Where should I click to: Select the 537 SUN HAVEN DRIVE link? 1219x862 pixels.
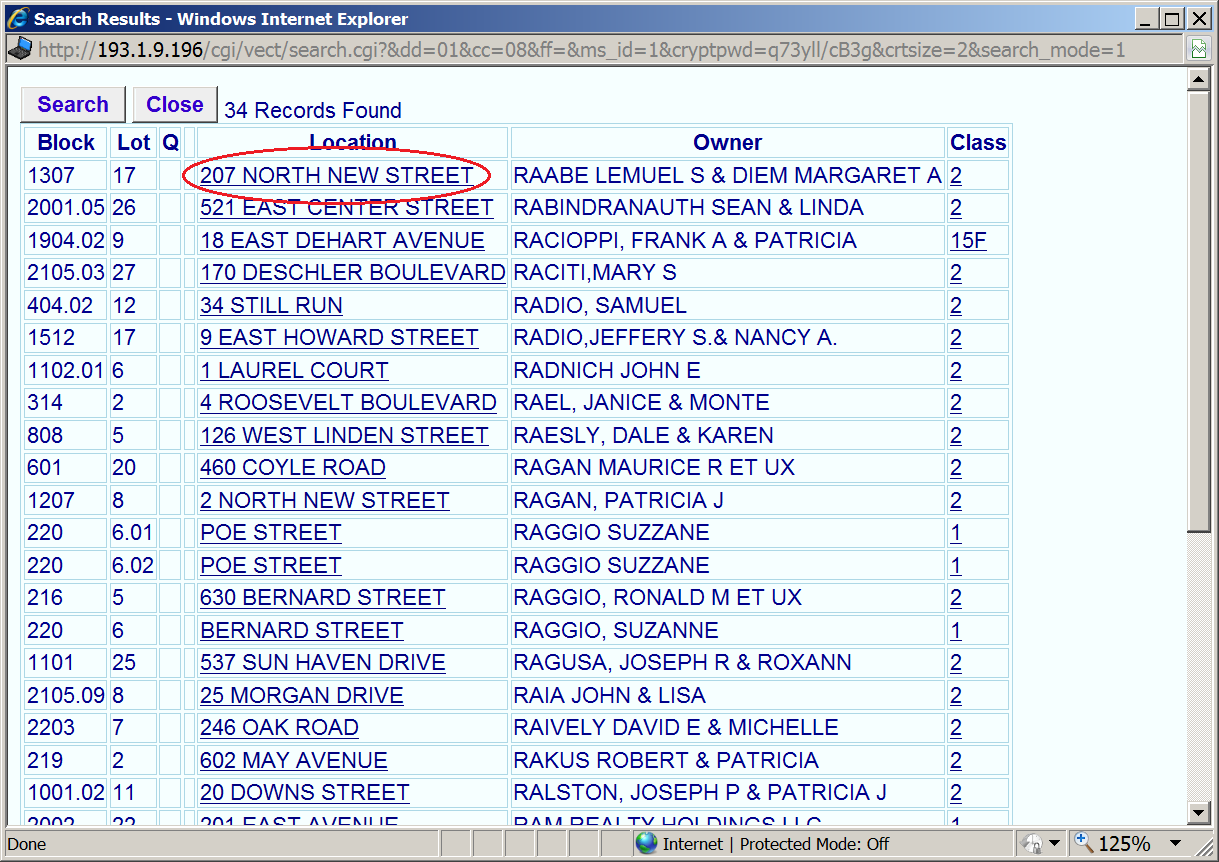tap(322, 663)
